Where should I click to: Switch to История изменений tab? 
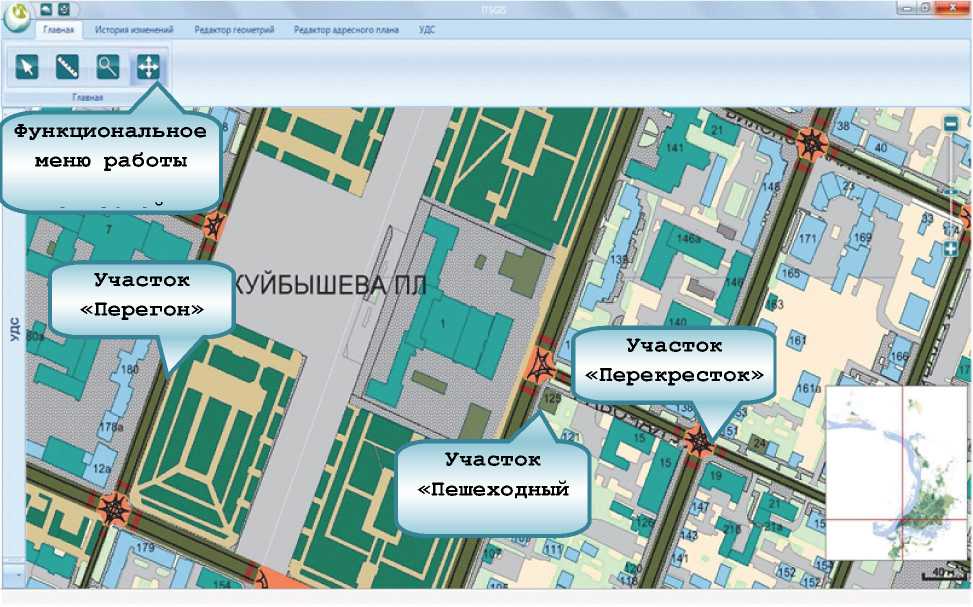pyautogui.click(x=134, y=30)
